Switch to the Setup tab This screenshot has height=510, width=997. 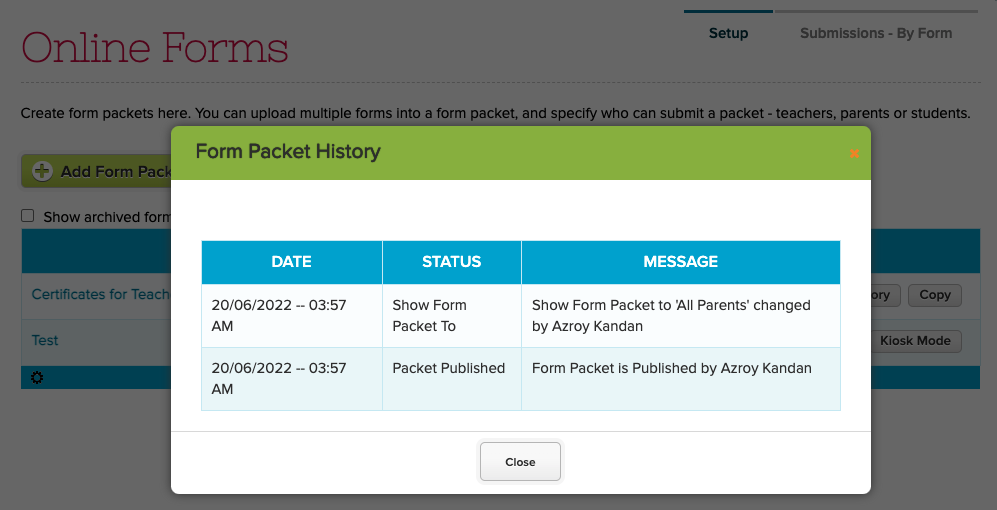pyautogui.click(x=728, y=33)
